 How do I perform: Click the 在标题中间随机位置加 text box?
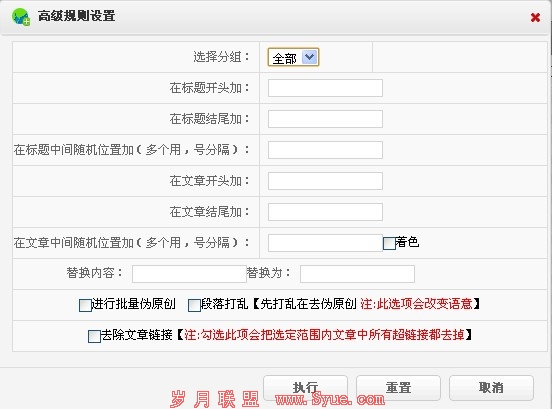(x=325, y=150)
